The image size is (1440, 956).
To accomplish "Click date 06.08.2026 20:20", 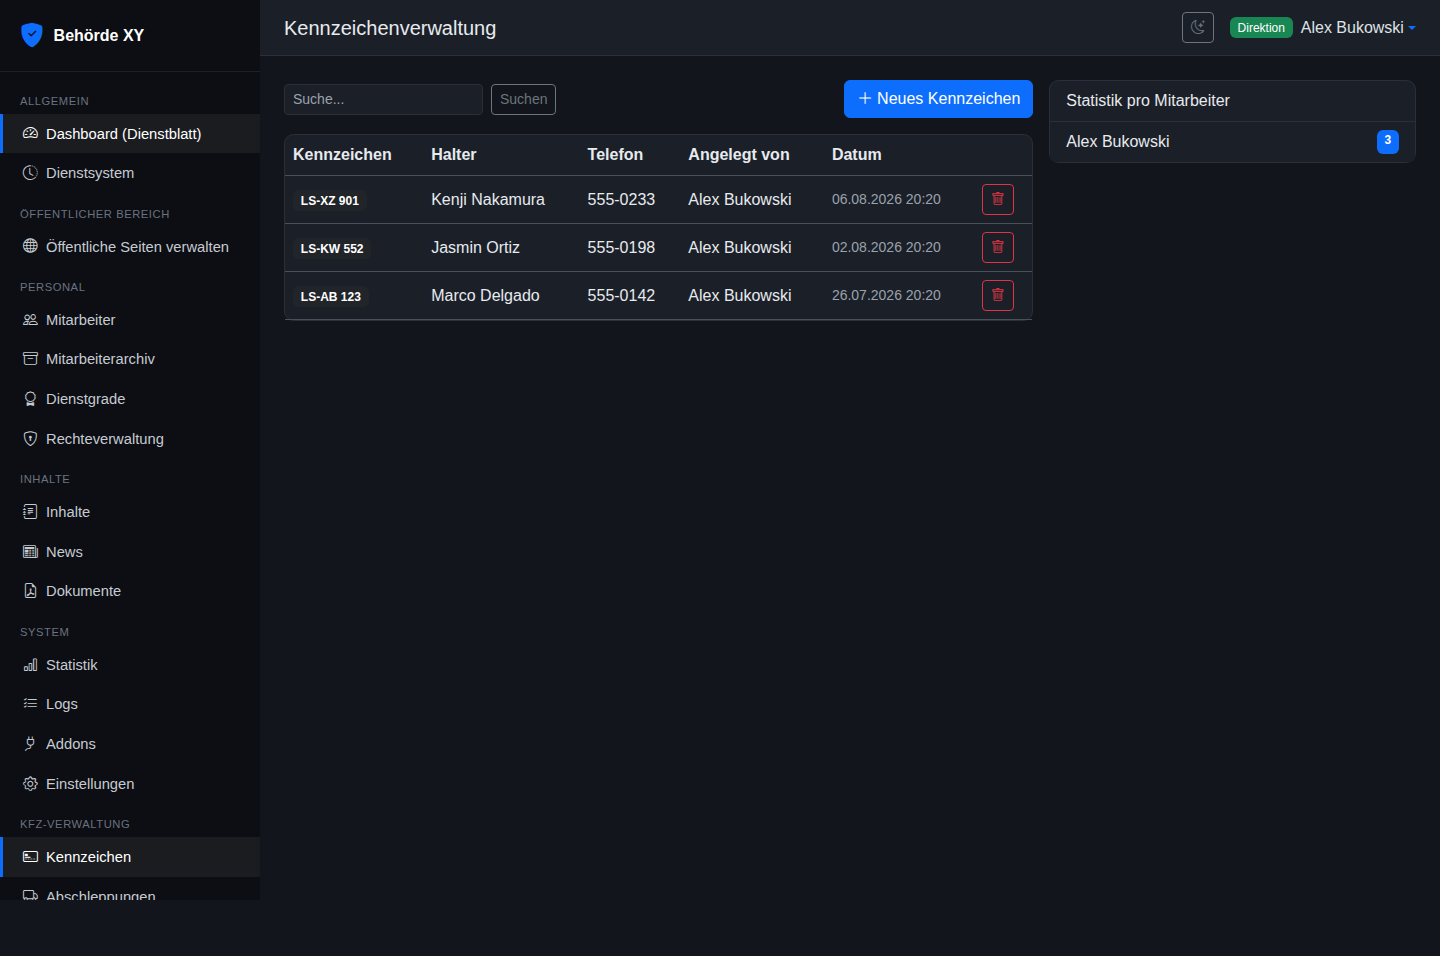I will coord(886,199).
